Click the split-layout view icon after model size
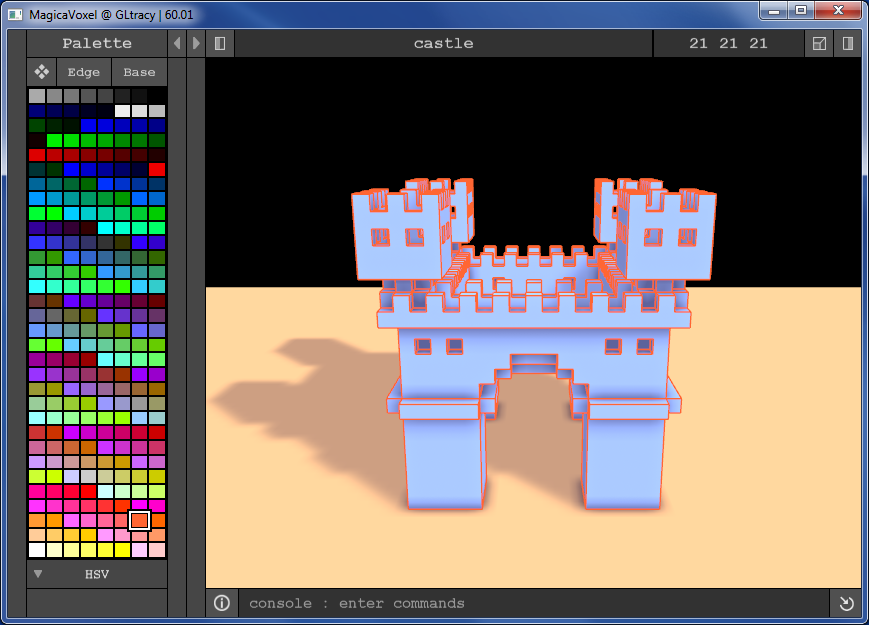Image resolution: width=869 pixels, height=625 pixels. point(819,43)
